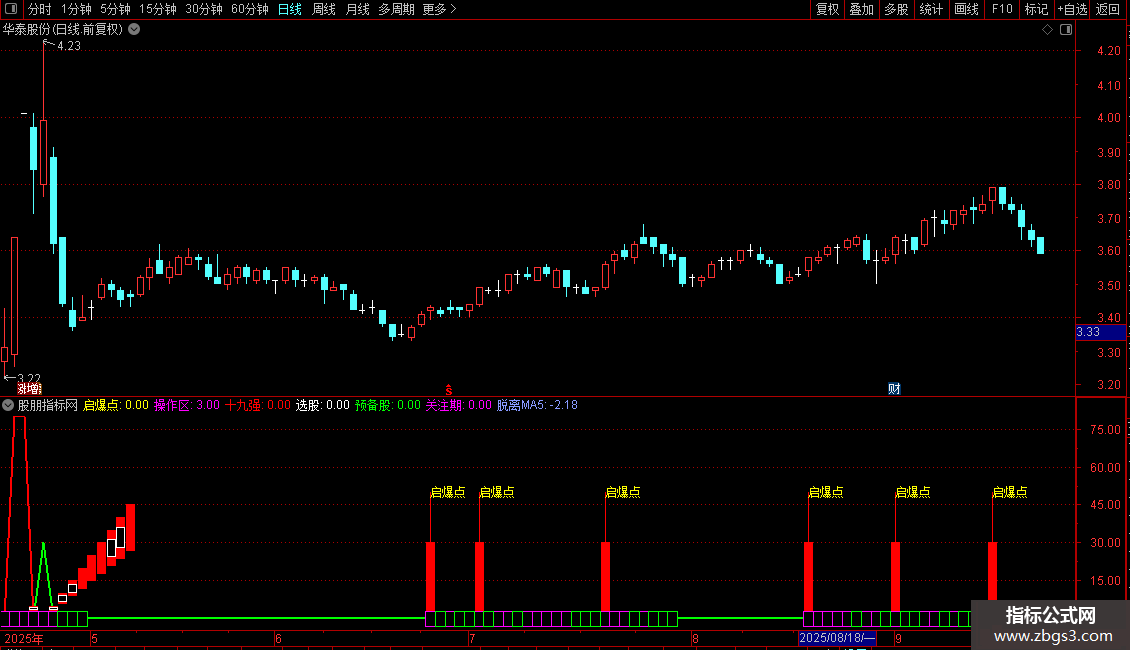
Task: Open the 多股 multi-stock view
Action: [x=896, y=9]
